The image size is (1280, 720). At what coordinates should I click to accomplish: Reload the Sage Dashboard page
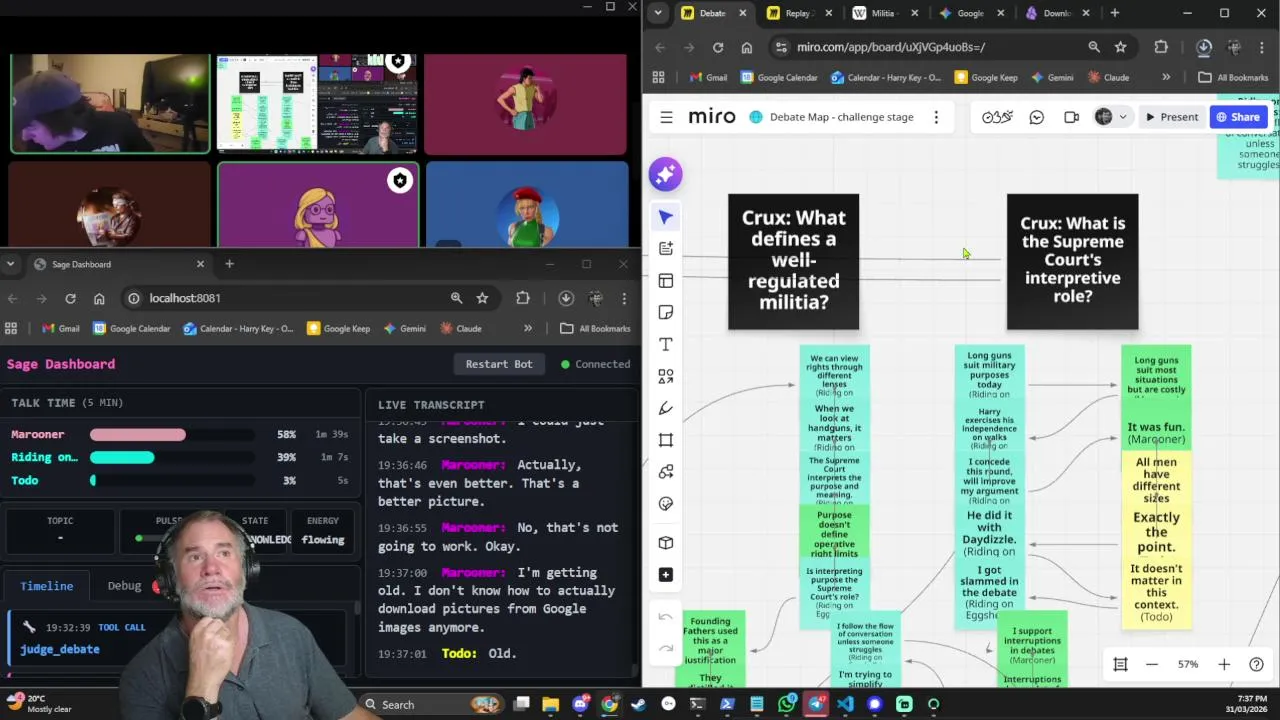pos(70,298)
